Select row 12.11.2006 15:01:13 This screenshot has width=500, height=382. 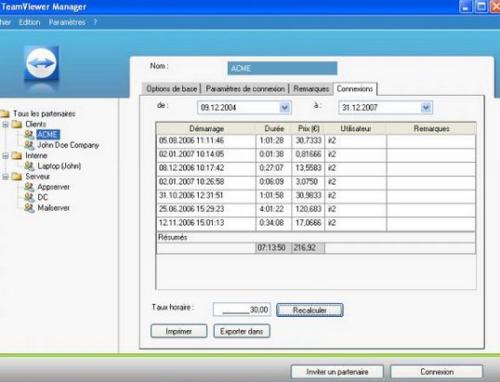point(316,223)
